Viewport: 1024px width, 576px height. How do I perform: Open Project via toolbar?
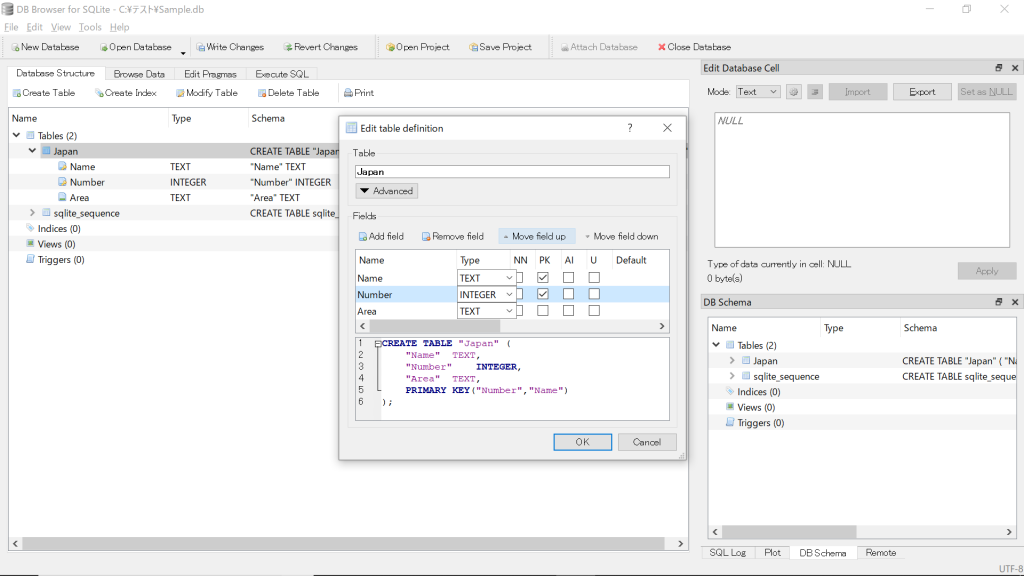(x=417, y=47)
